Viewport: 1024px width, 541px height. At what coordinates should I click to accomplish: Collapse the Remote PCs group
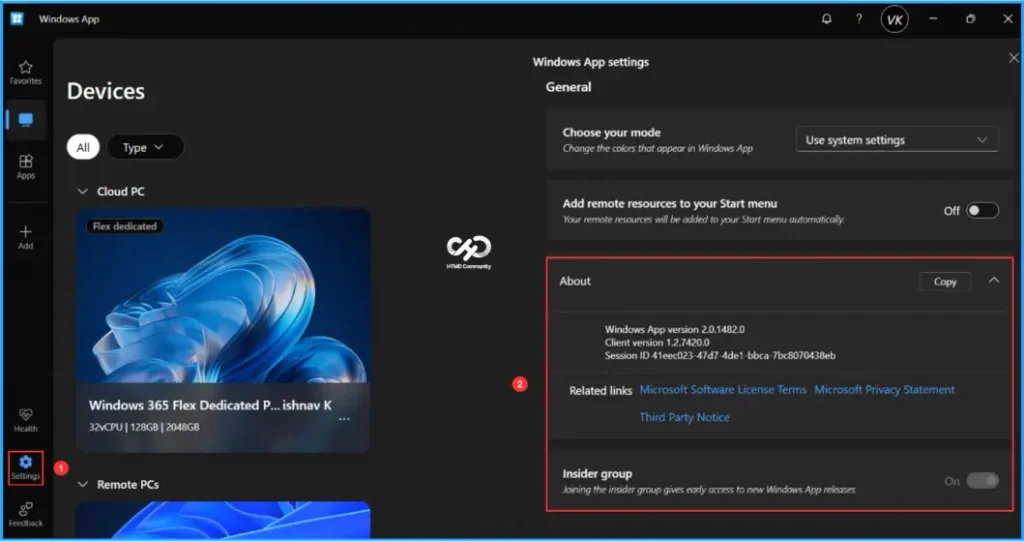pyautogui.click(x=82, y=484)
